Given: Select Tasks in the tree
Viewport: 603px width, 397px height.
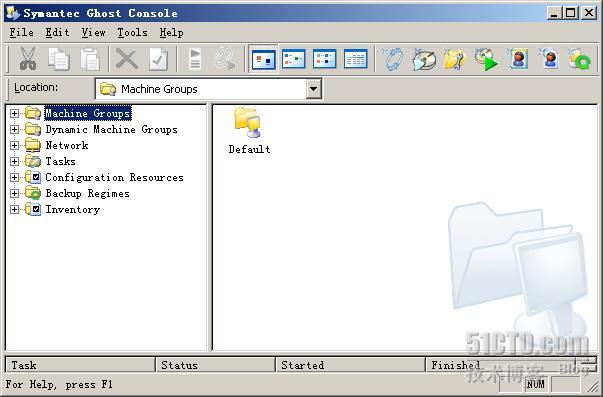Looking at the screenshot, I should (60, 162).
